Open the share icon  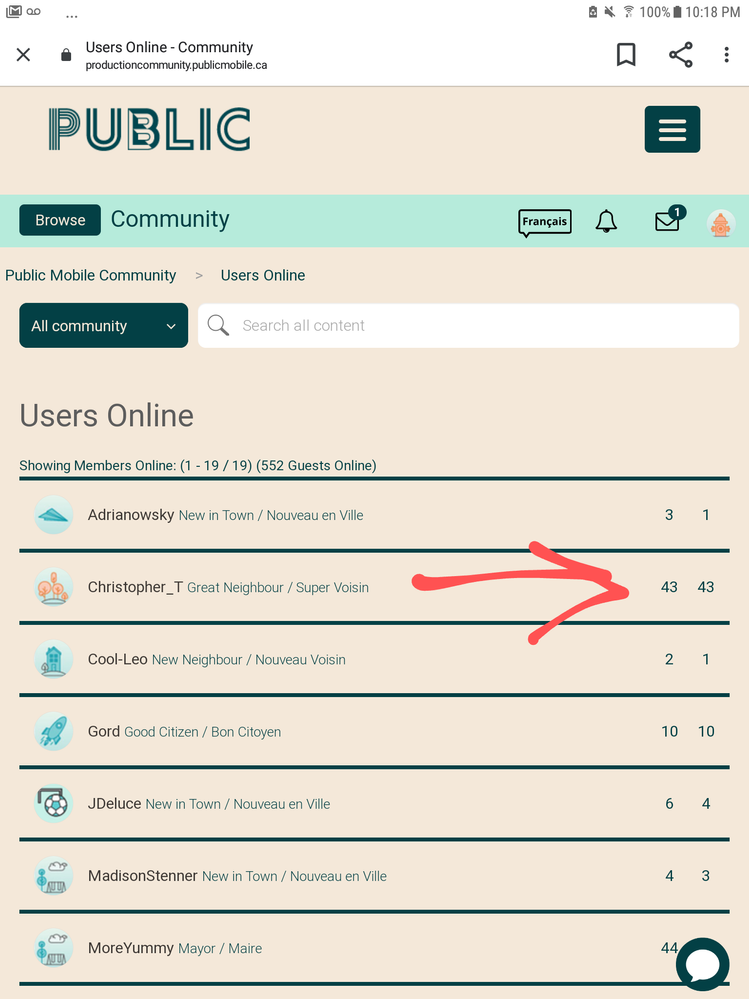coord(681,55)
